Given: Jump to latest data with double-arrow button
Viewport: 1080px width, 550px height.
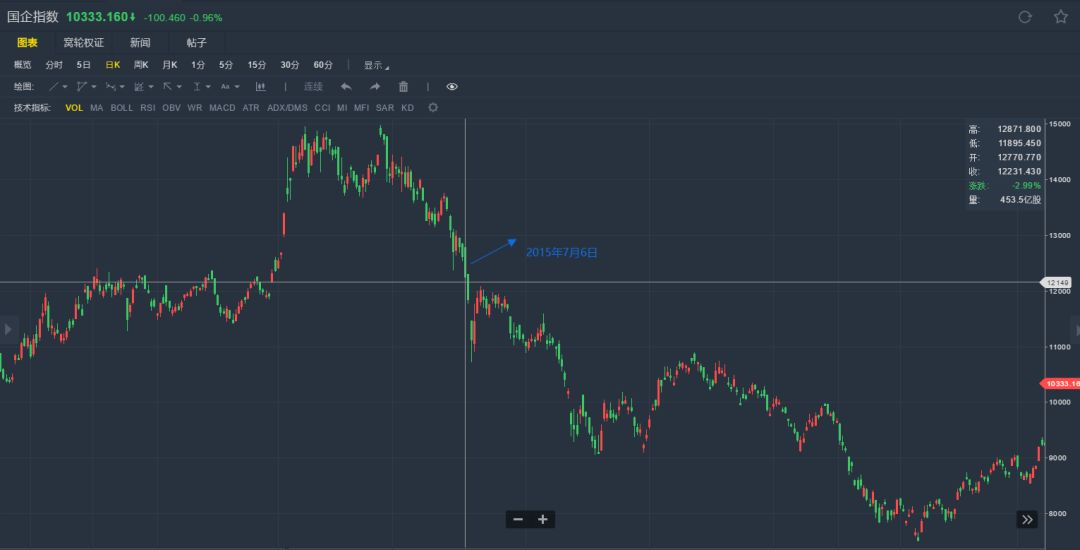Looking at the screenshot, I should click(x=1027, y=519).
